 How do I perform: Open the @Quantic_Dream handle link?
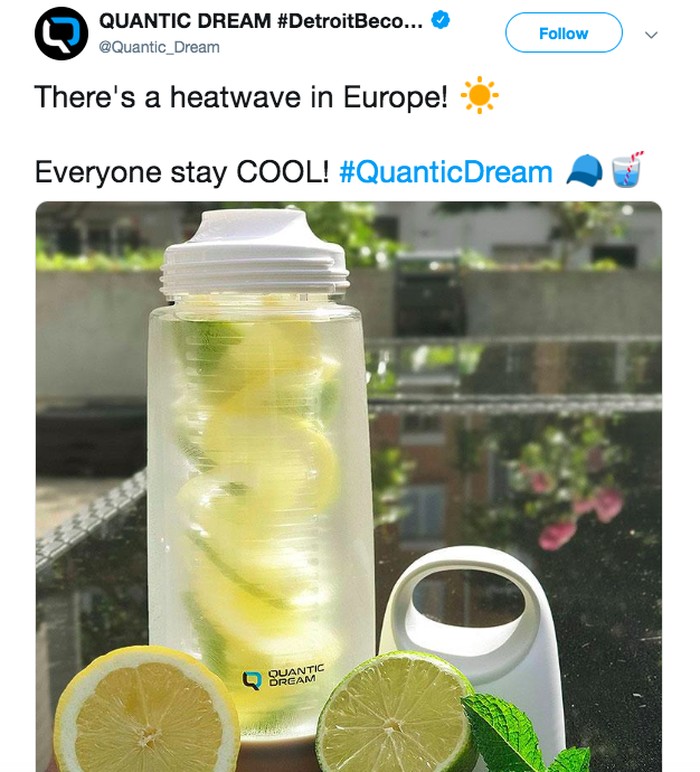pyautogui.click(x=159, y=47)
